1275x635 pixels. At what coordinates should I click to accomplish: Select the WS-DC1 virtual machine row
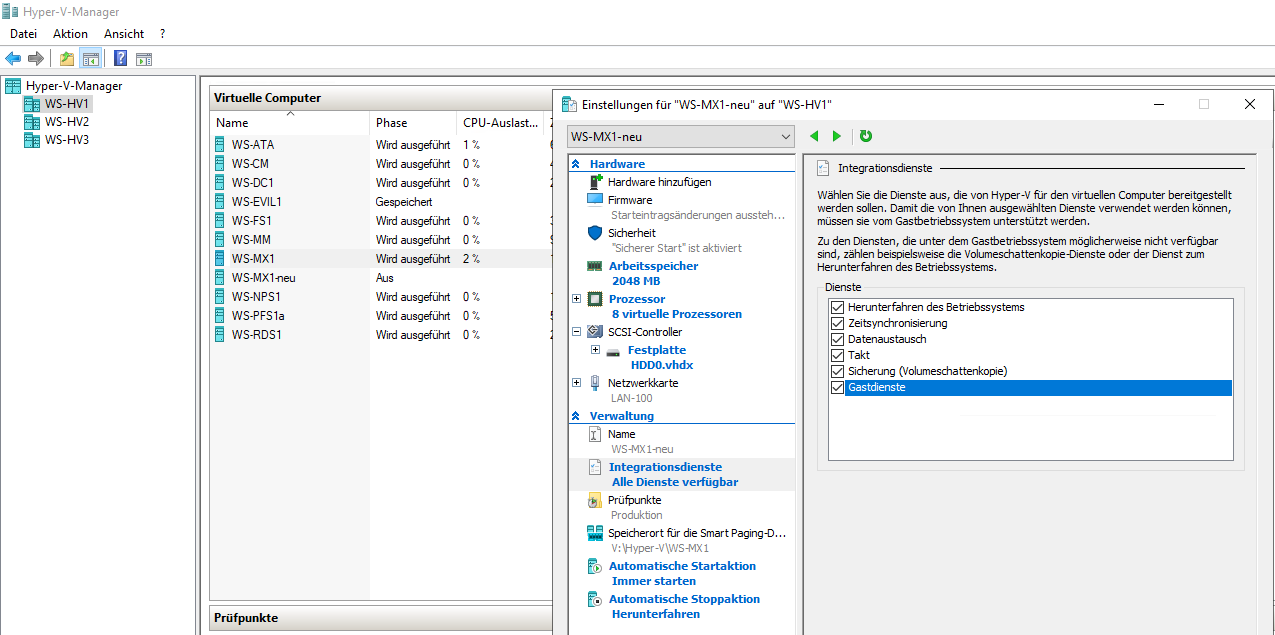coord(381,183)
